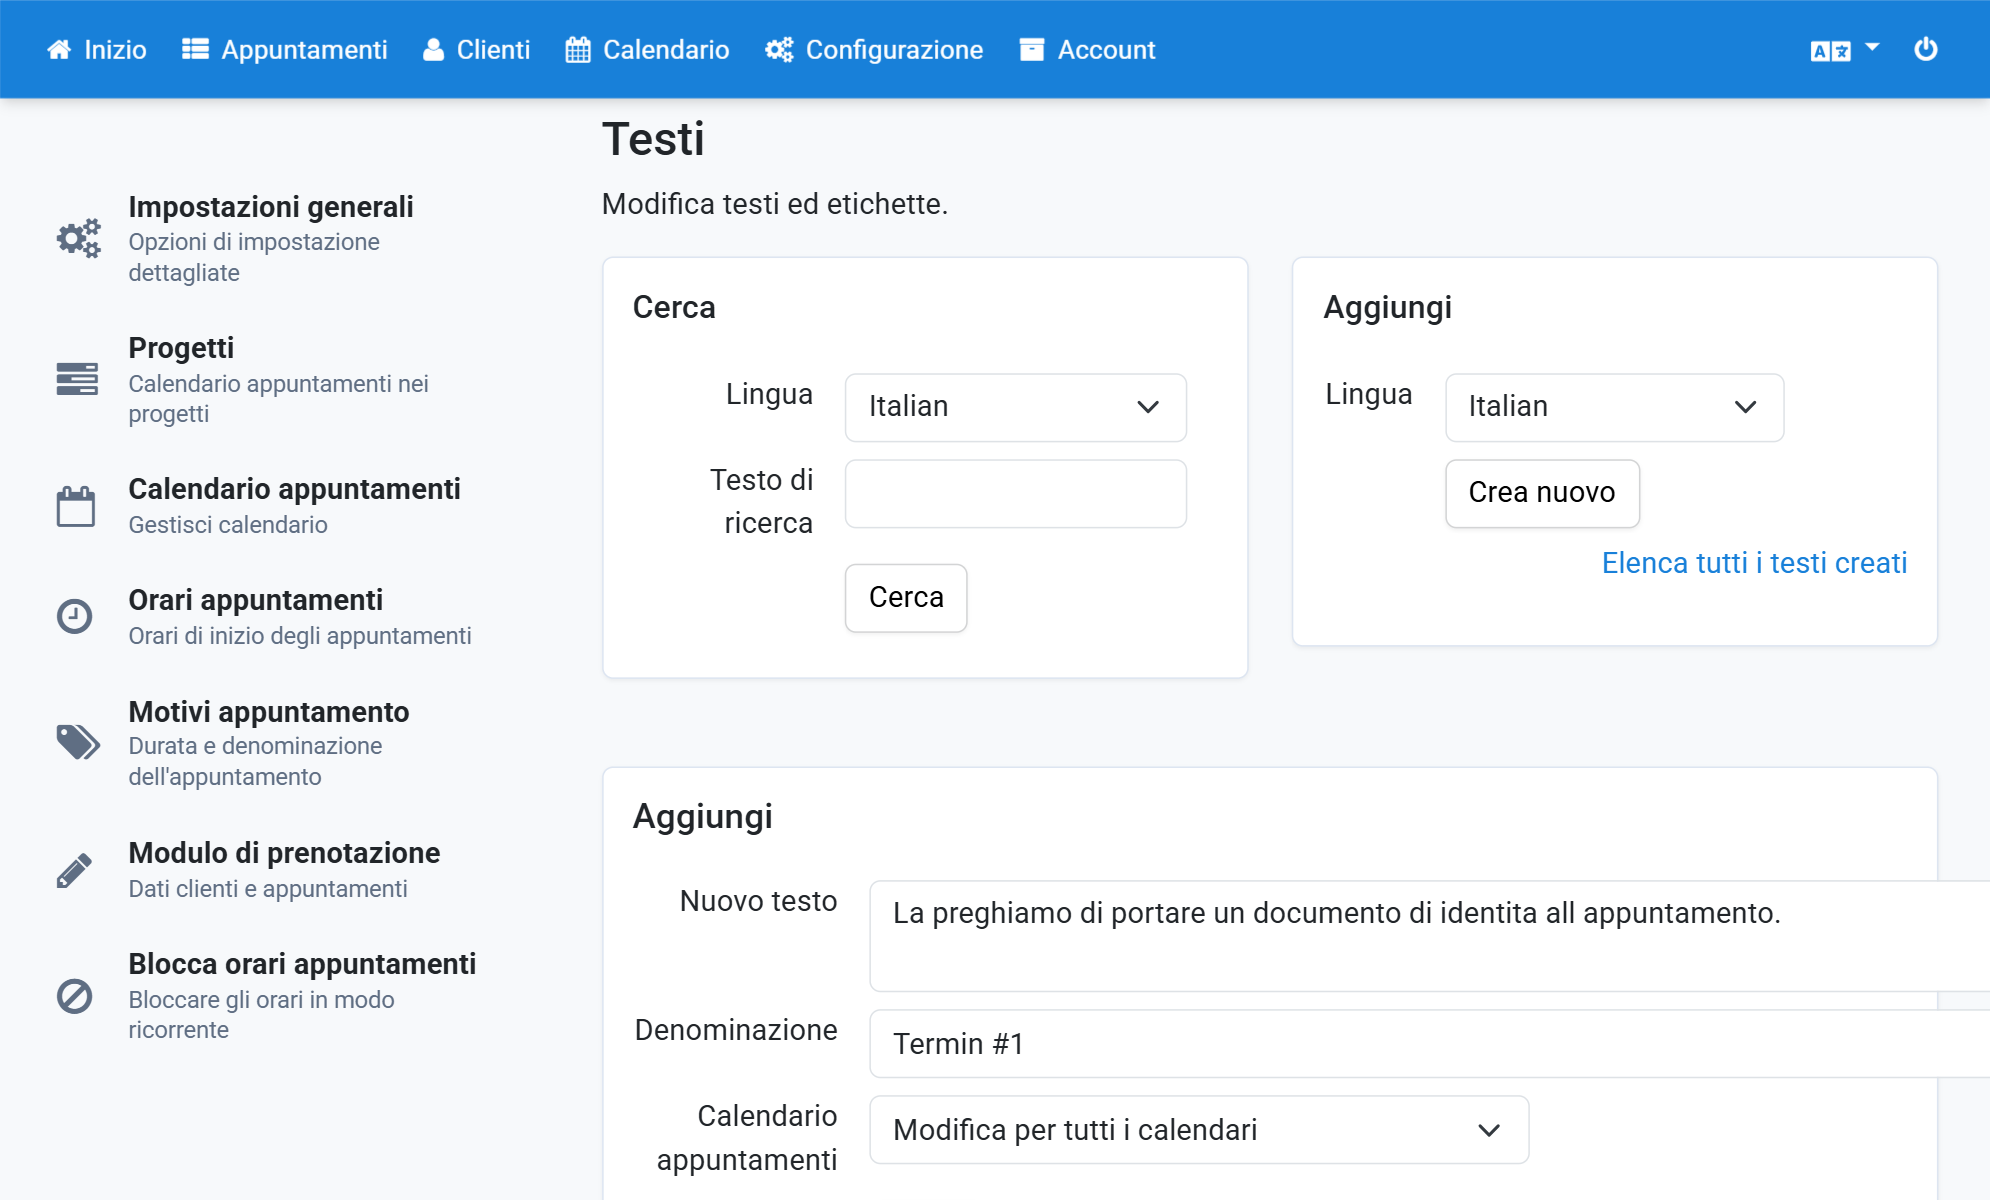Click the ban icon for Blocca orari
1990x1200 pixels.
(x=75, y=996)
